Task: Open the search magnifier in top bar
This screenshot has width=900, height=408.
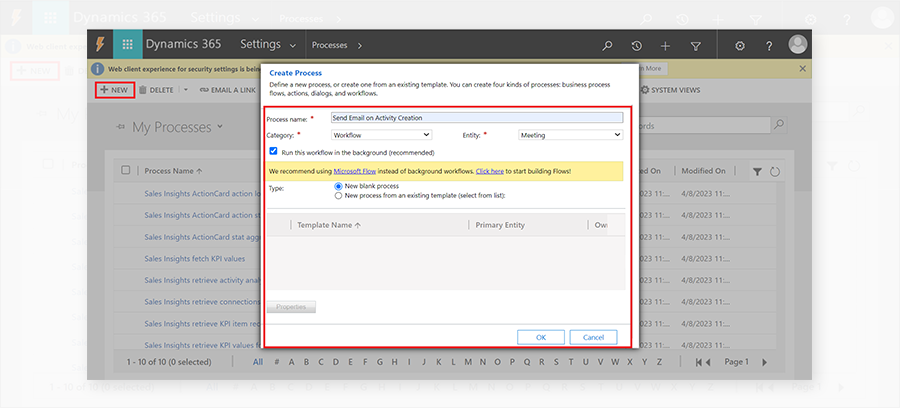Action: click(x=607, y=45)
